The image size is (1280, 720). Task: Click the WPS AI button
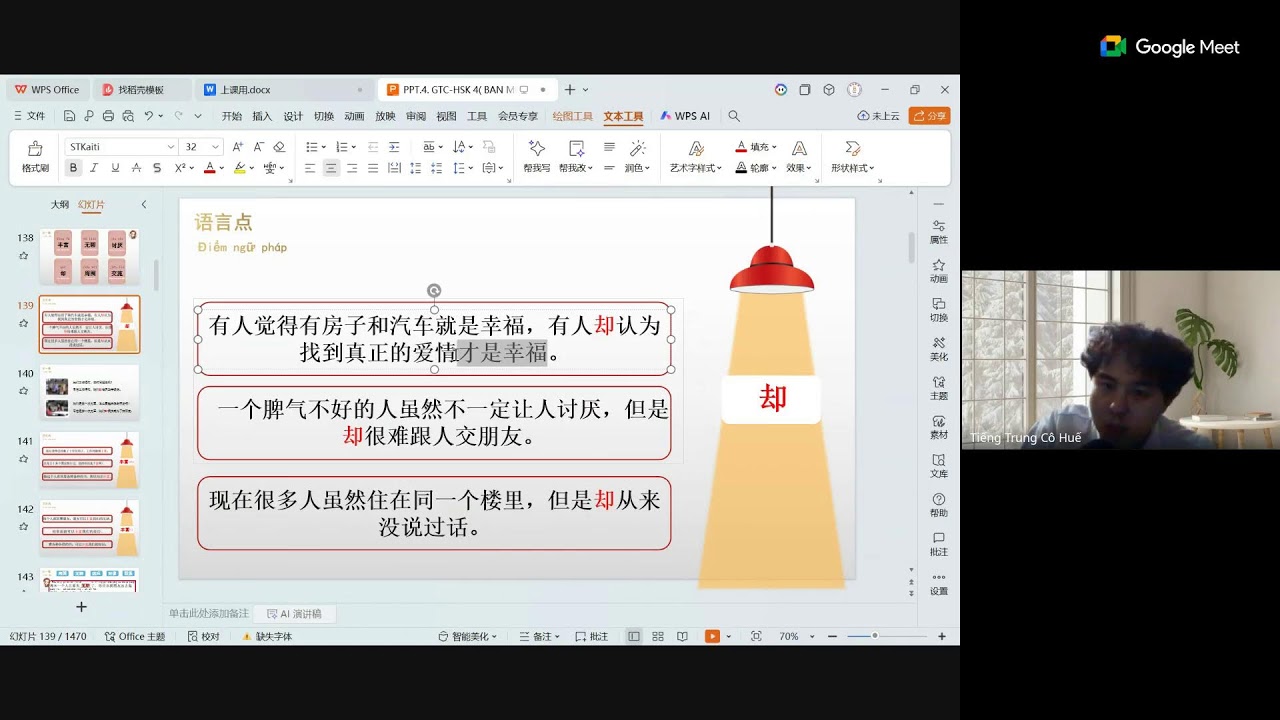[x=685, y=116]
